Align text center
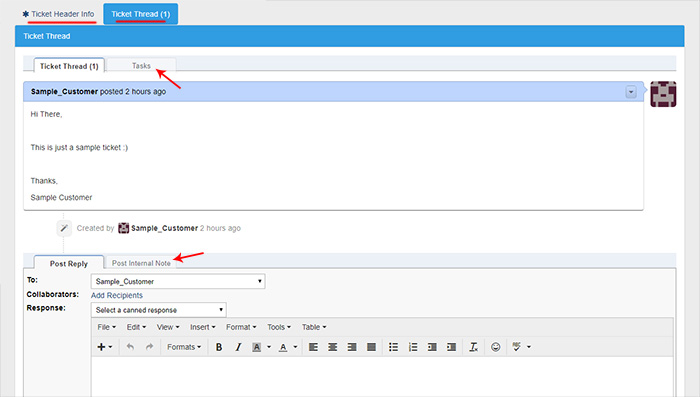Image resolution: width=700 pixels, height=397 pixels. click(x=333, y=347)
